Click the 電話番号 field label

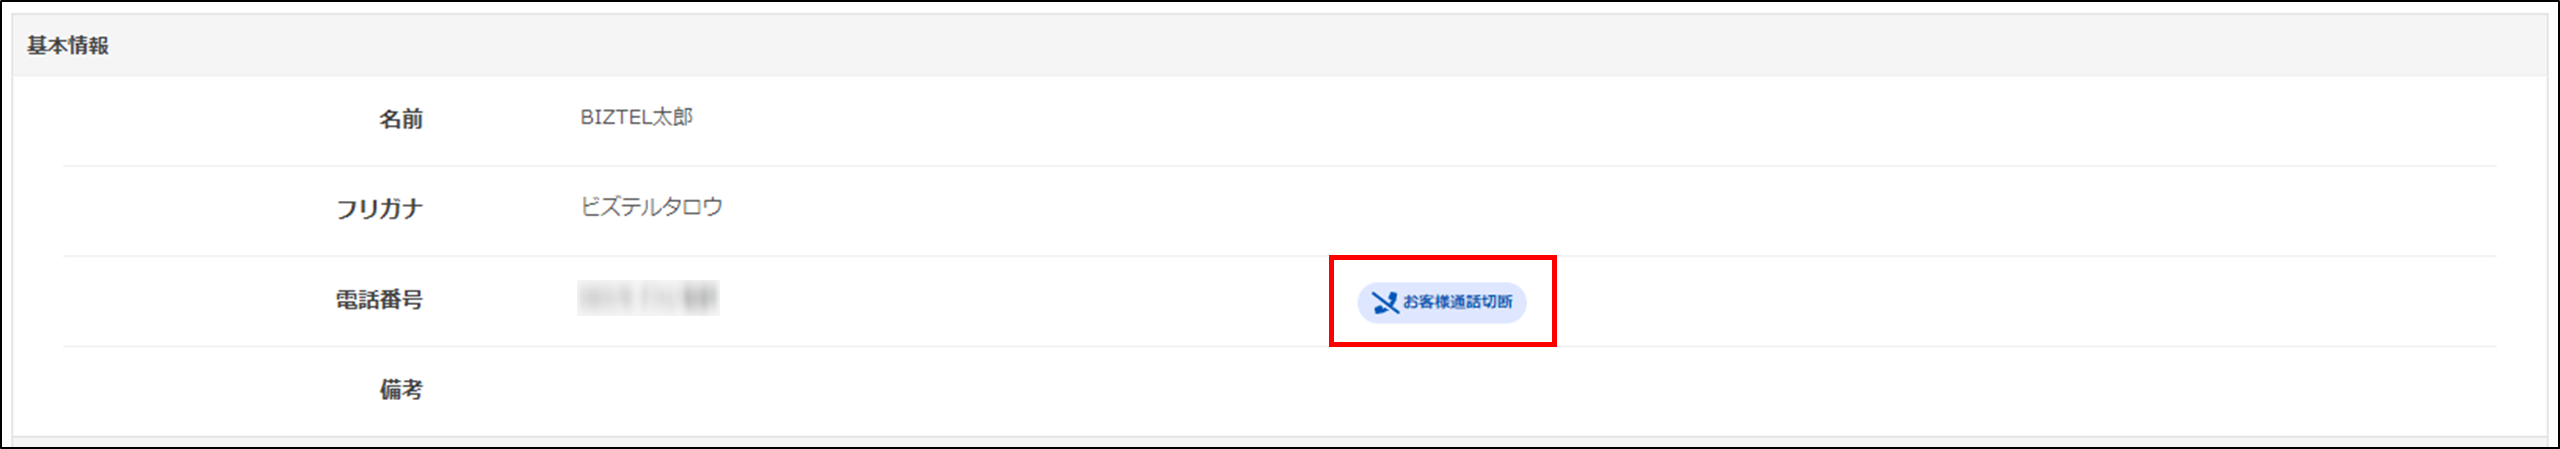coord(379,300)
